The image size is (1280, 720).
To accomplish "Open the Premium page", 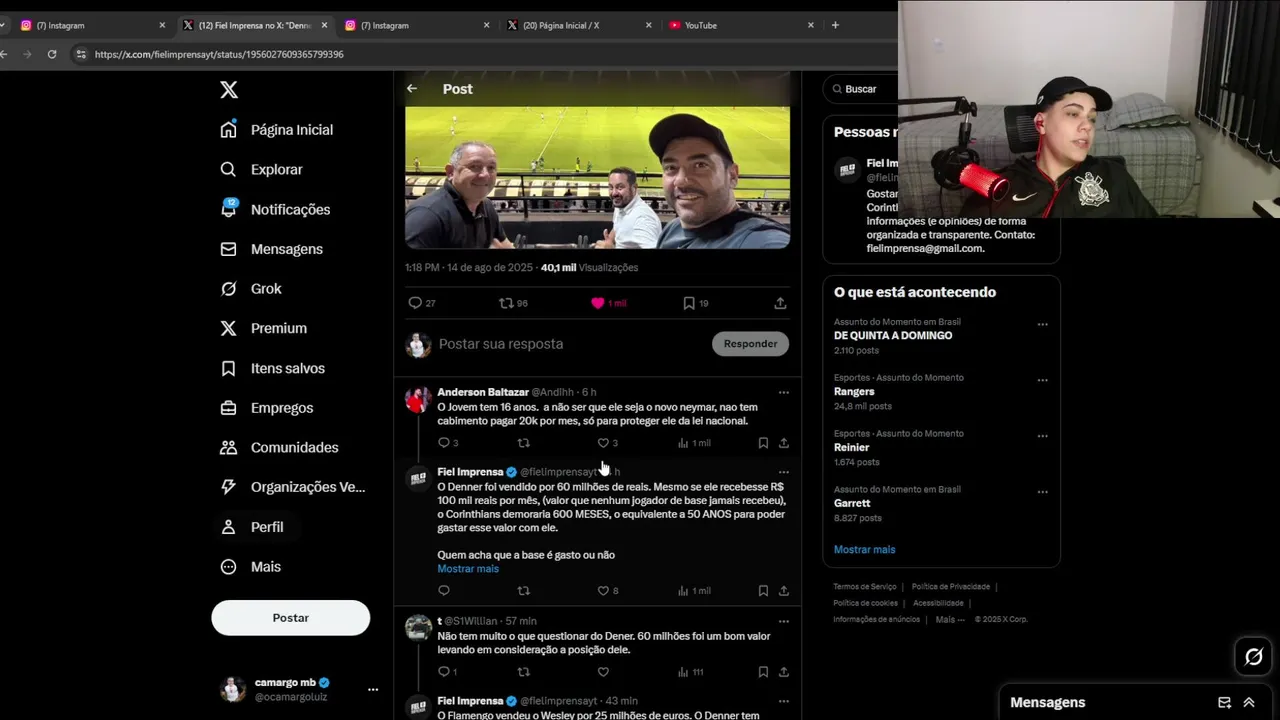I will tap(263, 328).
